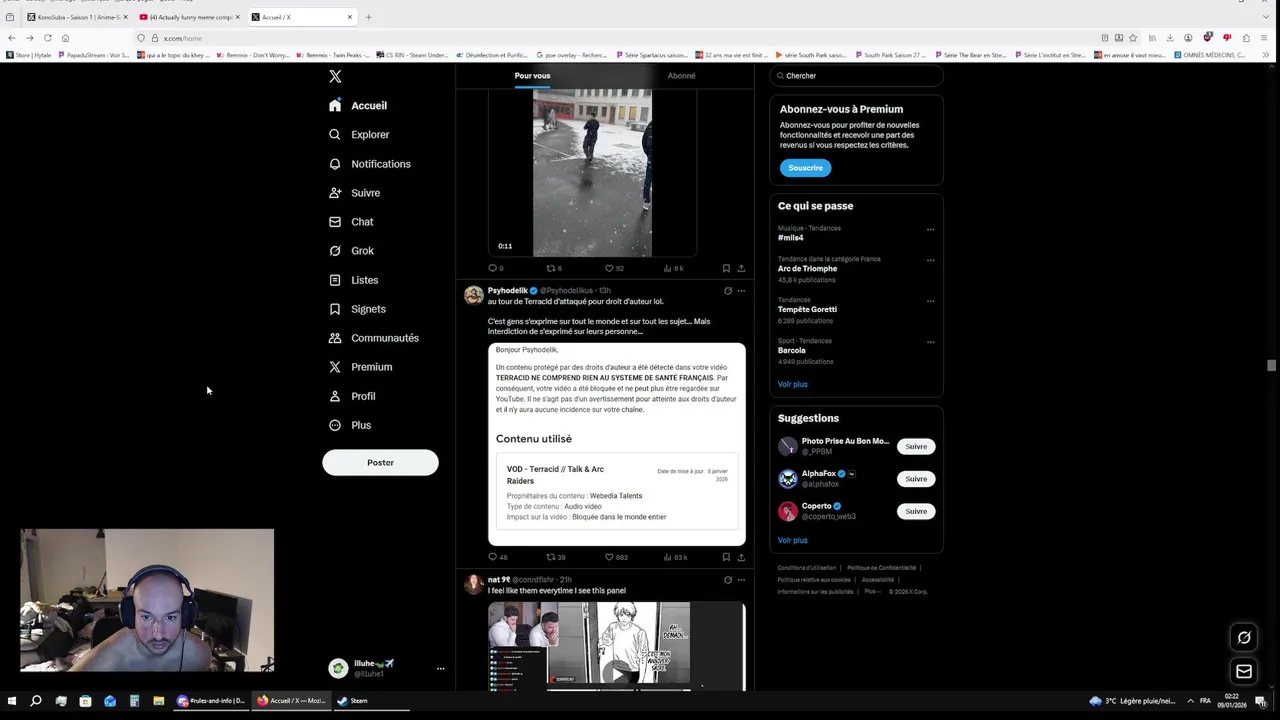Open the Windows Start menu
The image size is (1280, 720).
tap(12, 701)
